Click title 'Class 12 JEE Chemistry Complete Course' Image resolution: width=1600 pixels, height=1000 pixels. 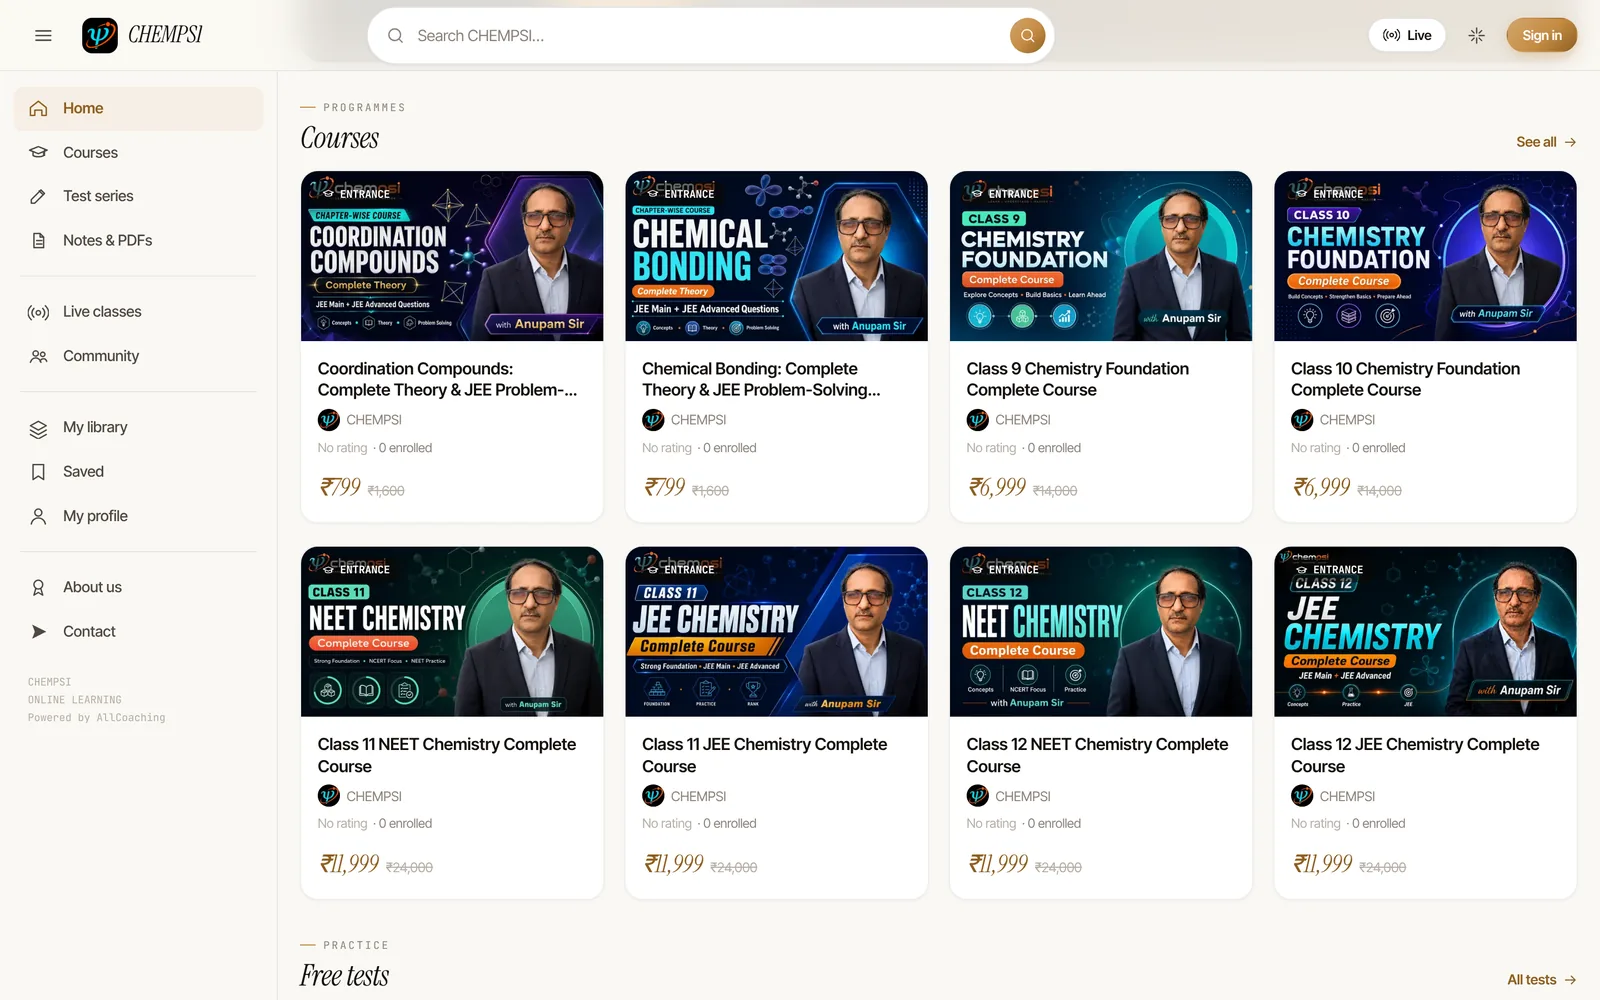coord(1415,756)
